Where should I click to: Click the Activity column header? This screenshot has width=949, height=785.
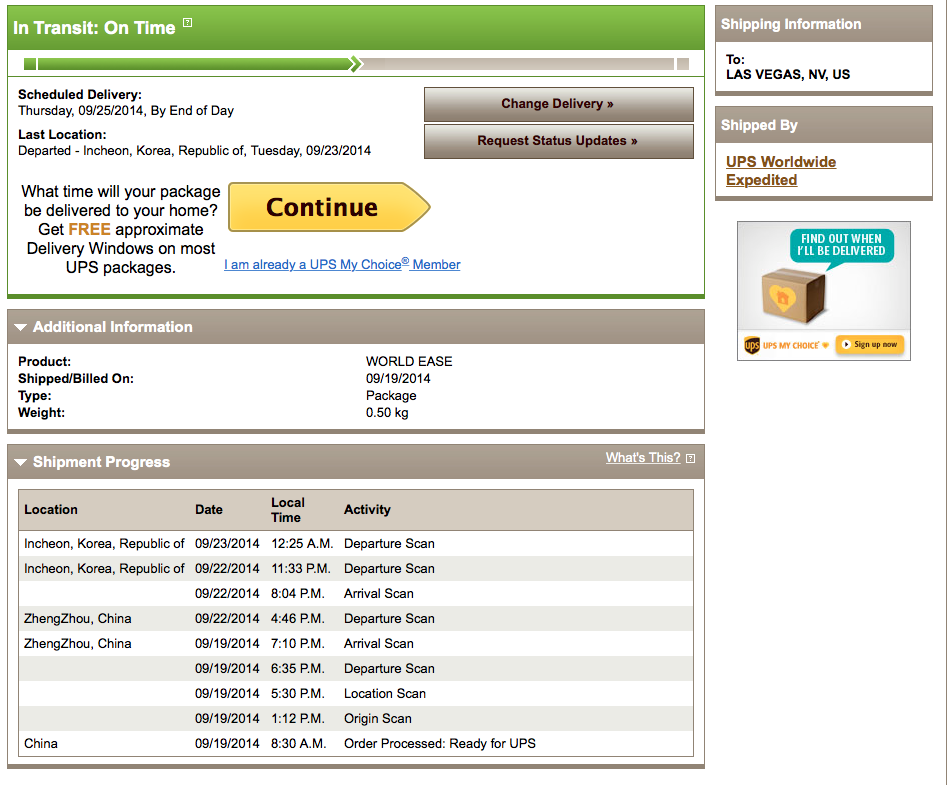[367, 510]
